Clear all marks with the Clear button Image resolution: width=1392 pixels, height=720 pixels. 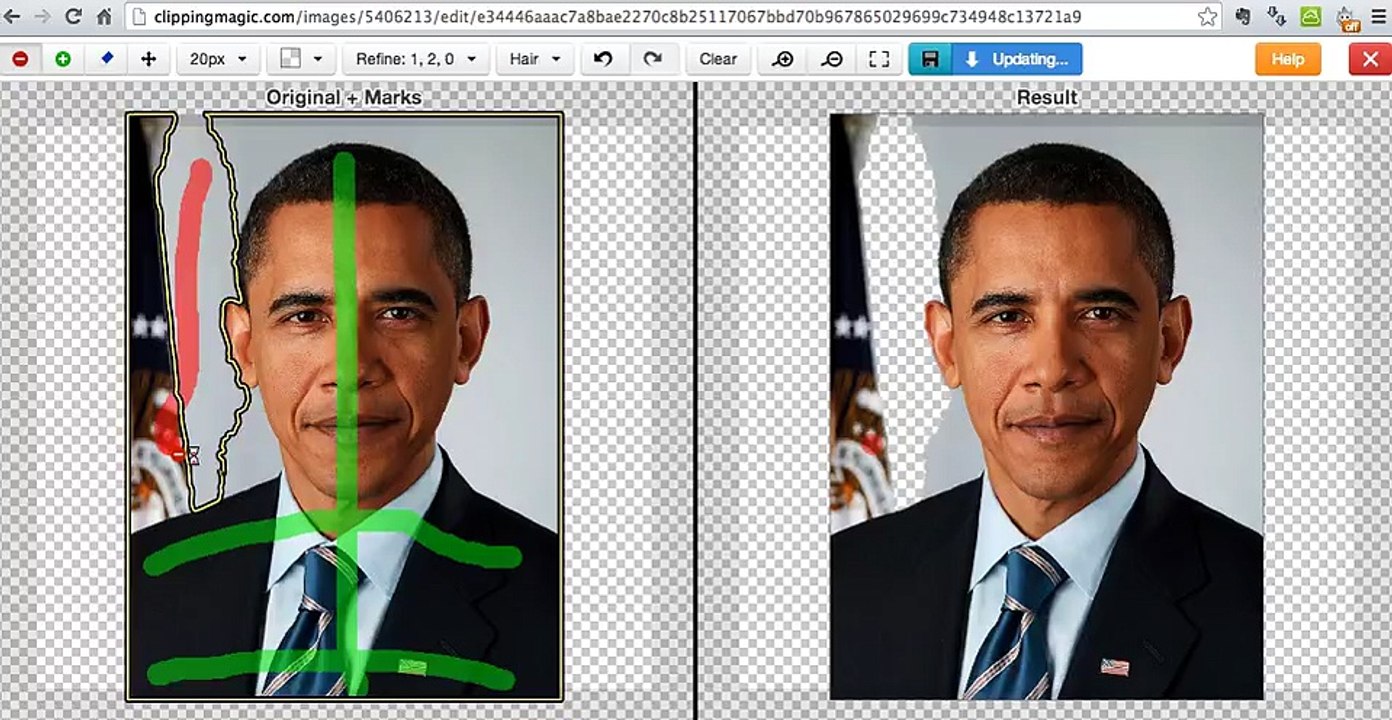718,59
